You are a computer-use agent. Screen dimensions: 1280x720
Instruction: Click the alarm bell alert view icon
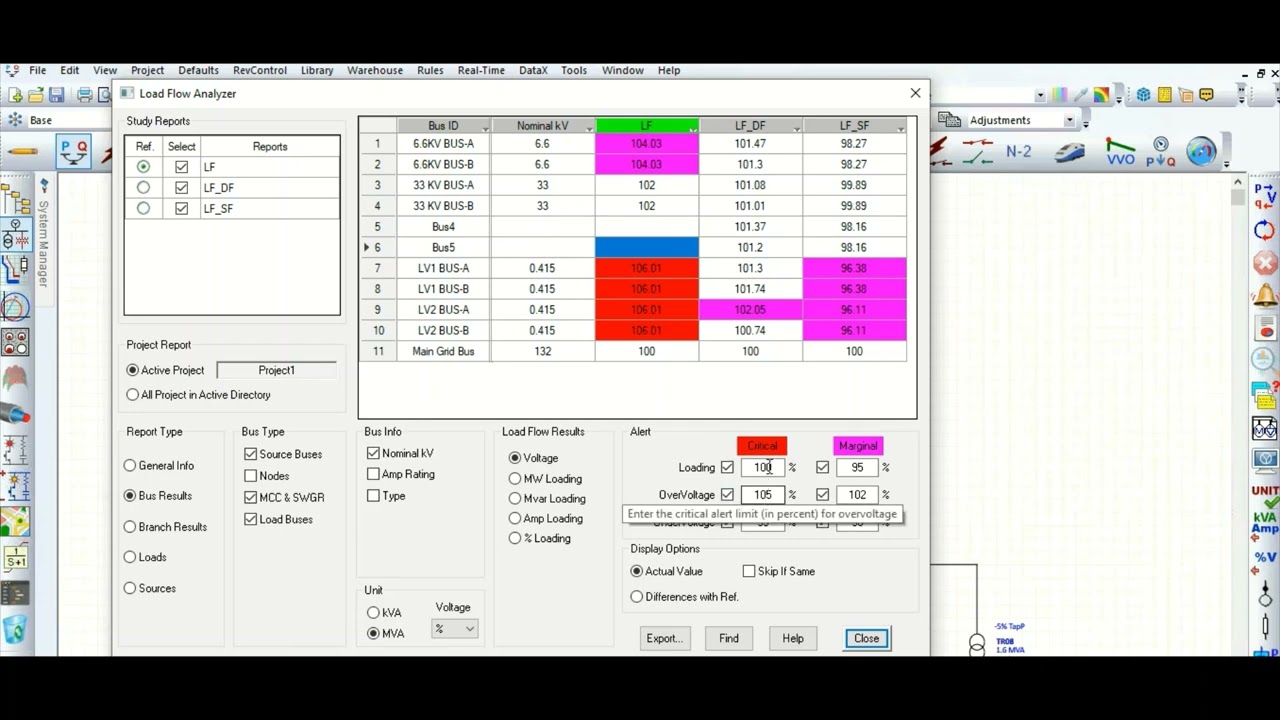[1265, 295]
